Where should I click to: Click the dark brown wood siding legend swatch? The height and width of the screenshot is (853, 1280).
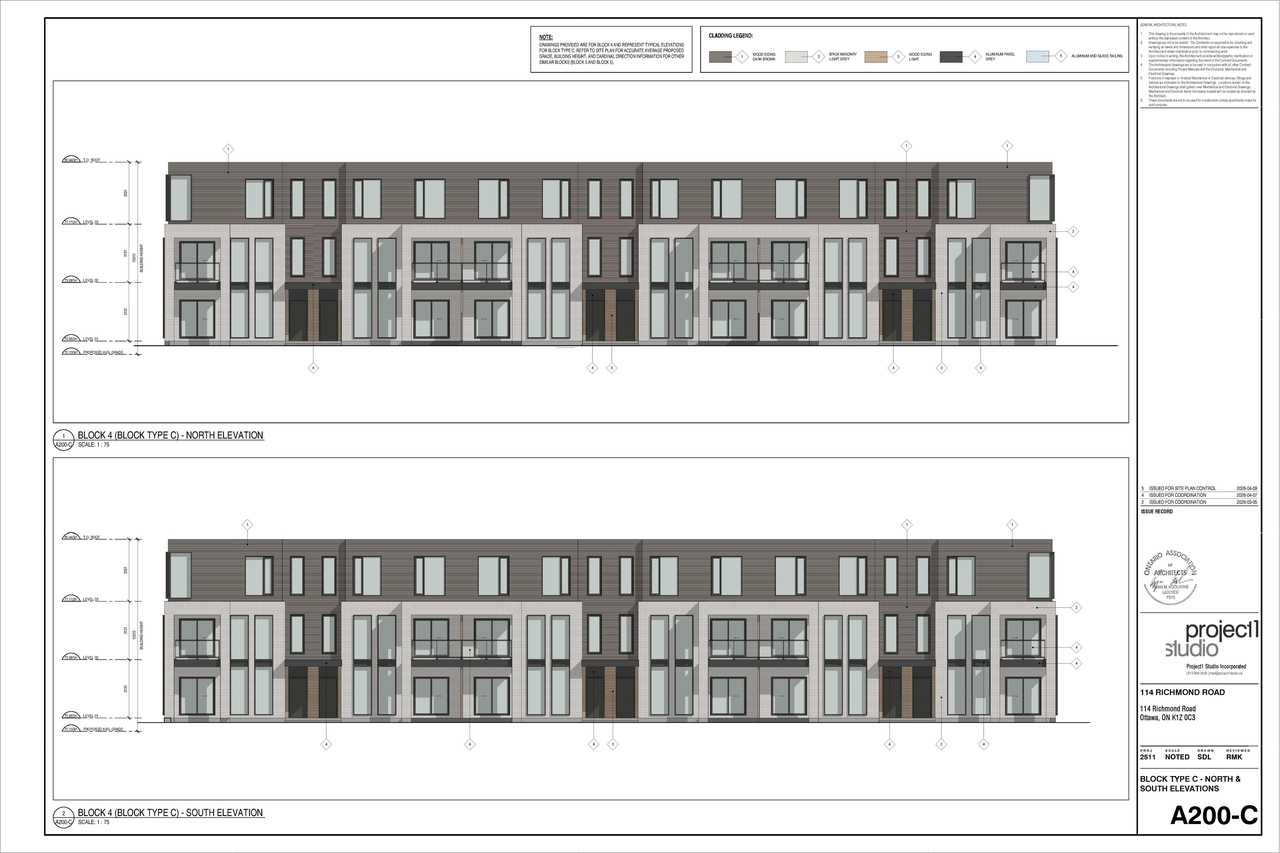[x=720, y=57]
